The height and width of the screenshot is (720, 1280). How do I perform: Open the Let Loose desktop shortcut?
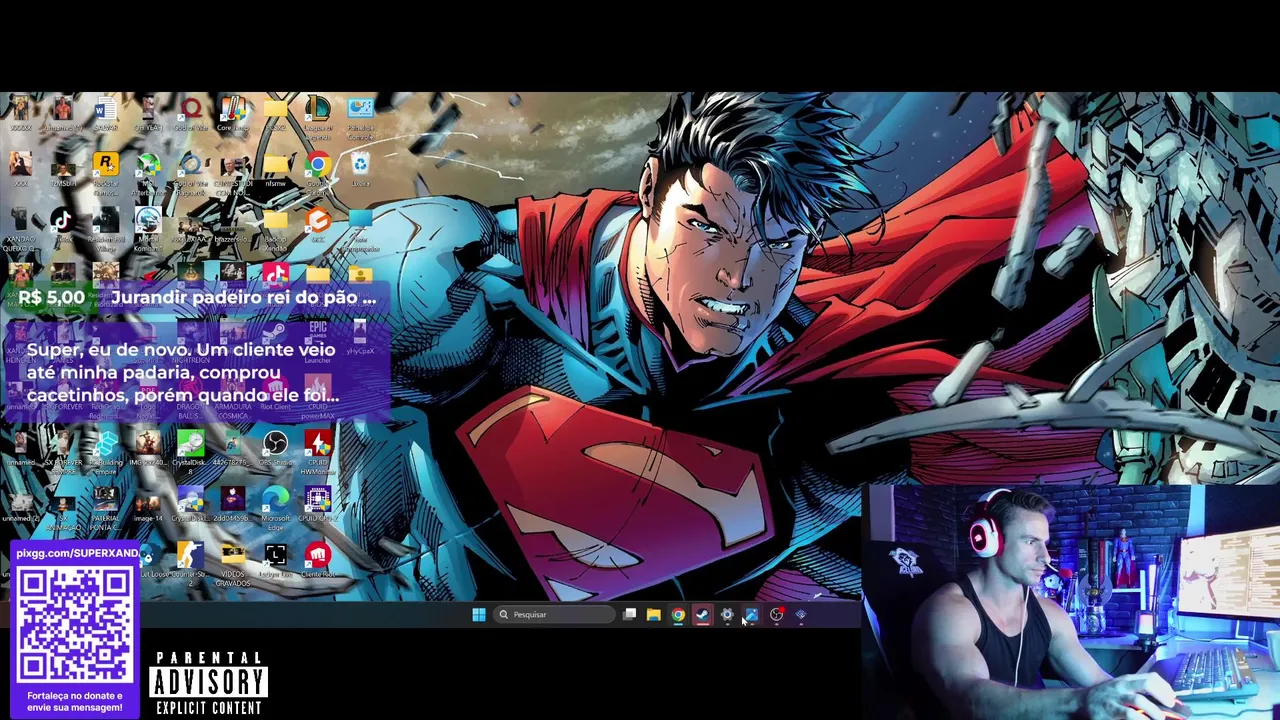click(x=152, y=560)
